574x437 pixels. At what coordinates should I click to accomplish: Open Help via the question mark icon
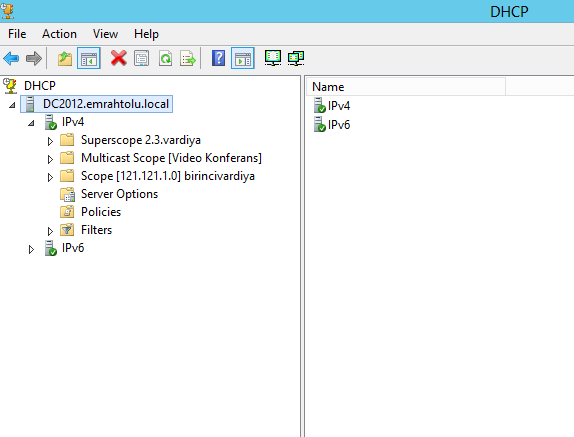coord(219,58)
